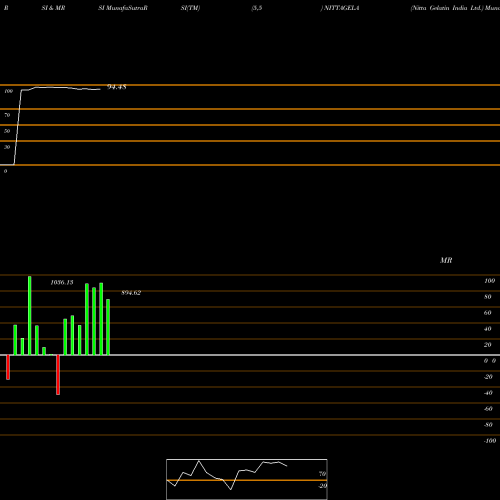Click the 70 level label on RSI axis

pyautogui.click(x=7, y=115)
